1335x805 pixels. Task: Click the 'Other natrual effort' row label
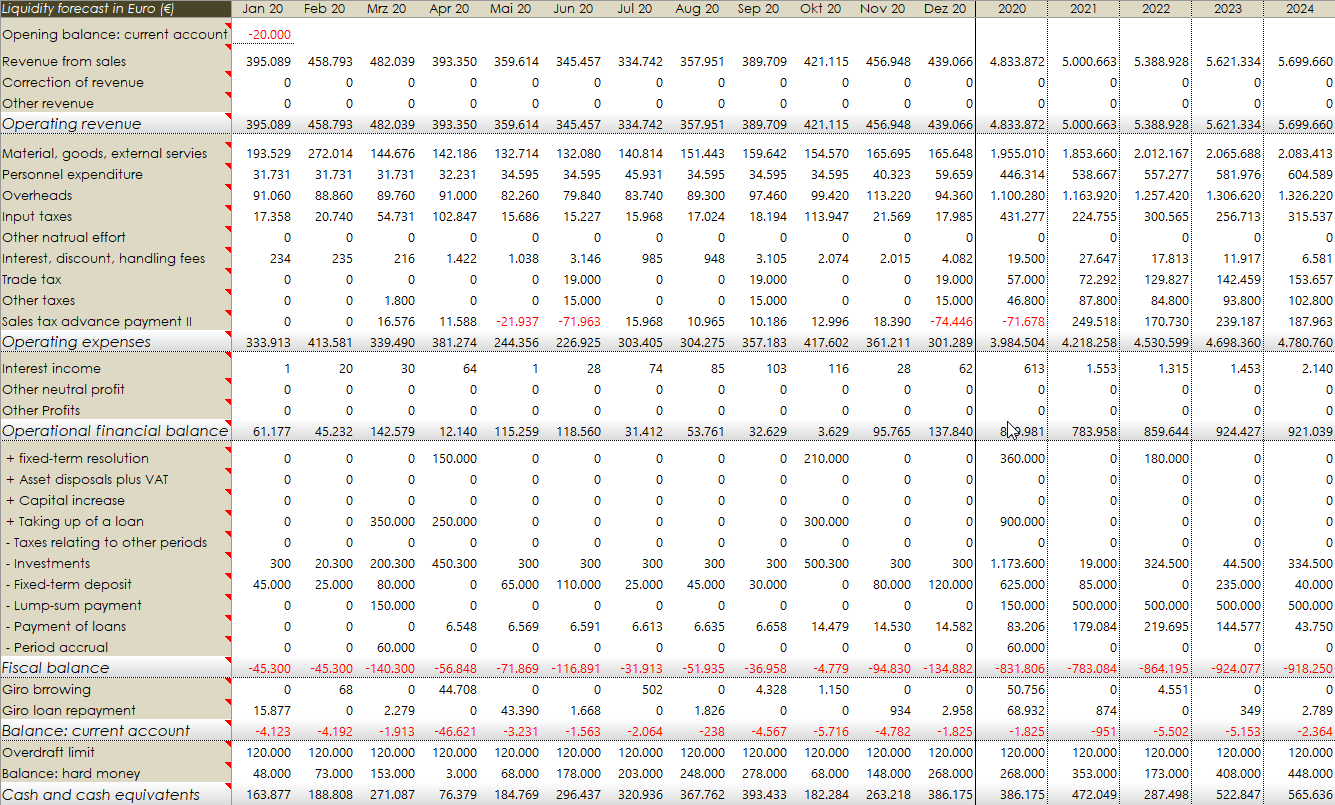click(x=64, y=238)
